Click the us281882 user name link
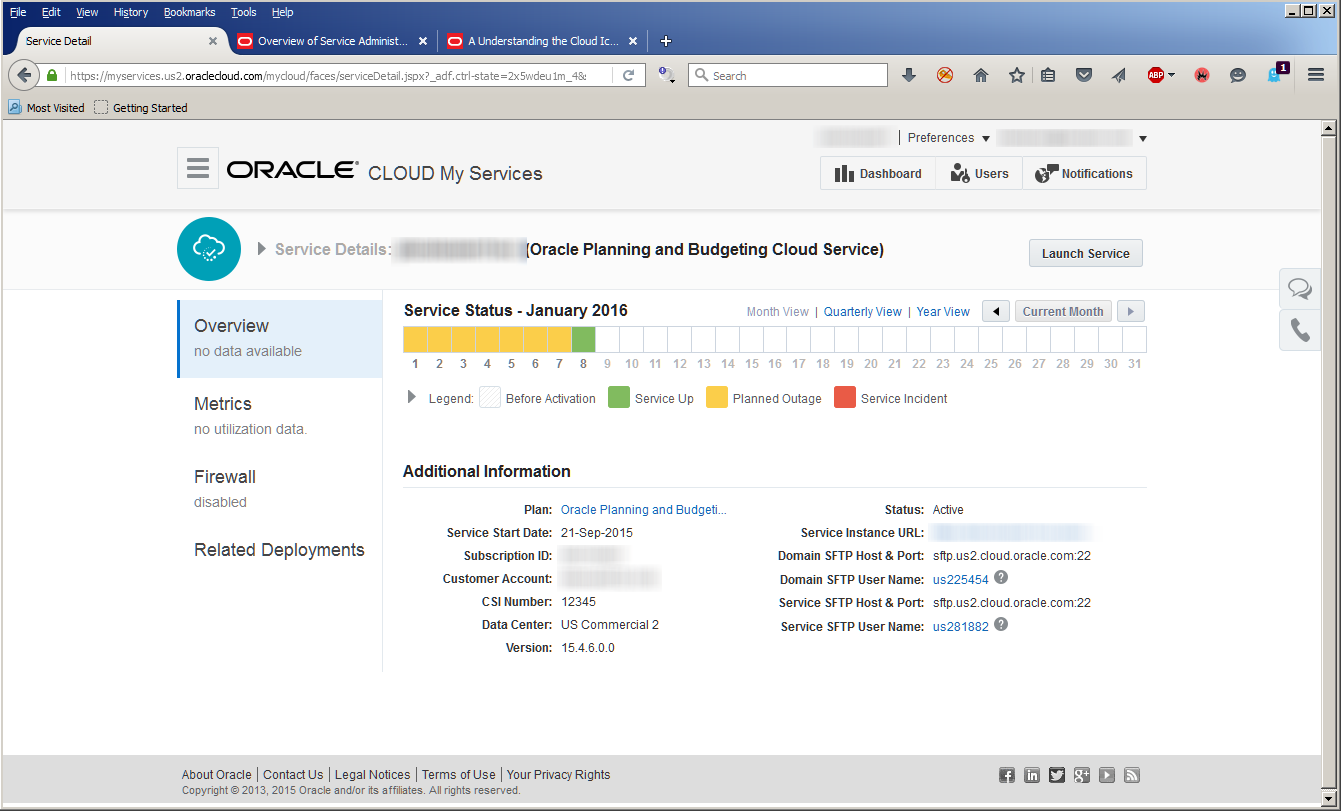The width and height of the screenshot is (1341, 811). (x=961, y=627)
